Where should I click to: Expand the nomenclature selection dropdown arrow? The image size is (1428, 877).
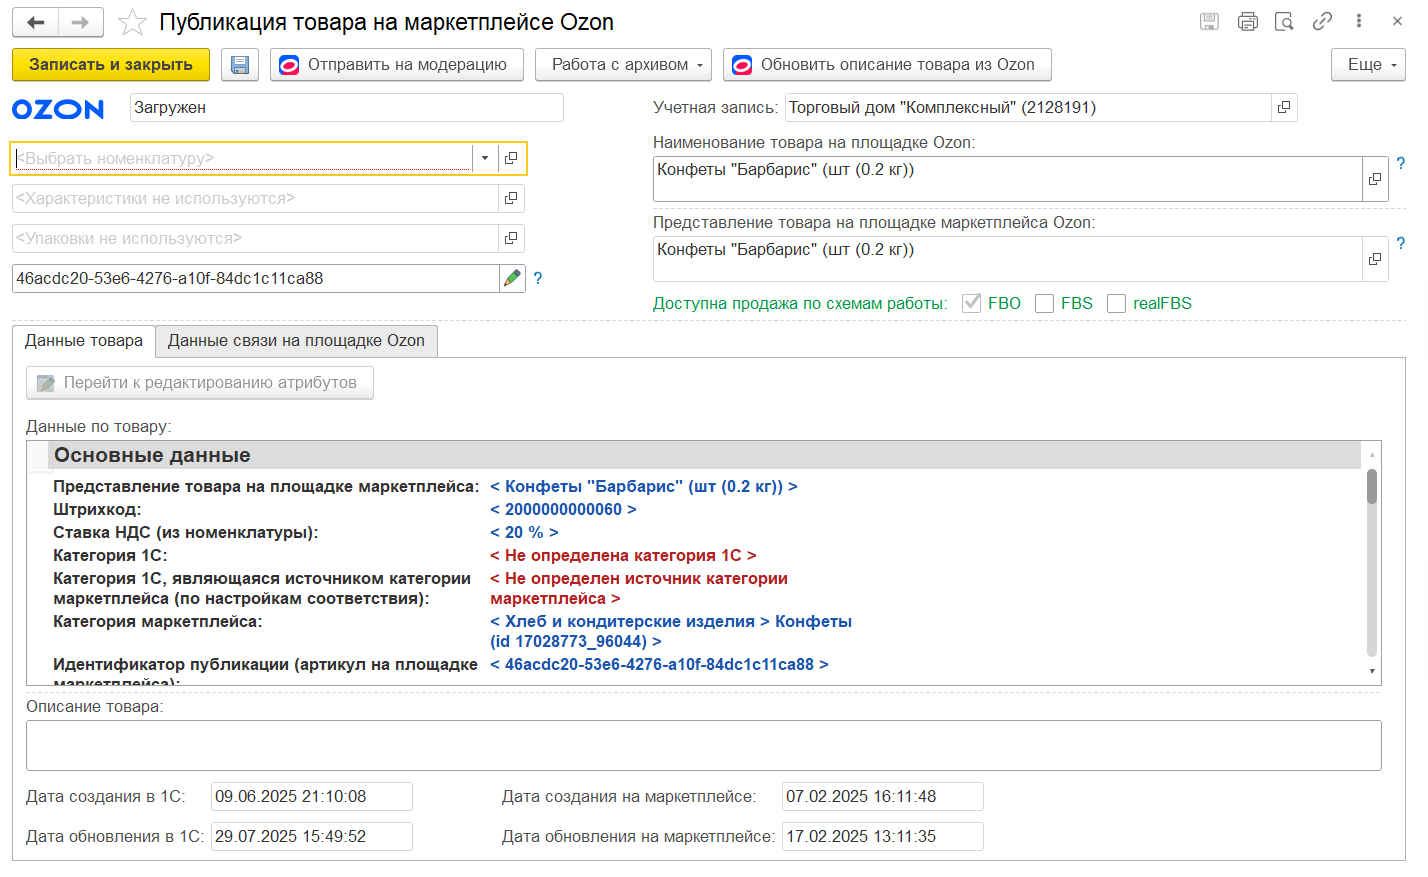[485, 158]
